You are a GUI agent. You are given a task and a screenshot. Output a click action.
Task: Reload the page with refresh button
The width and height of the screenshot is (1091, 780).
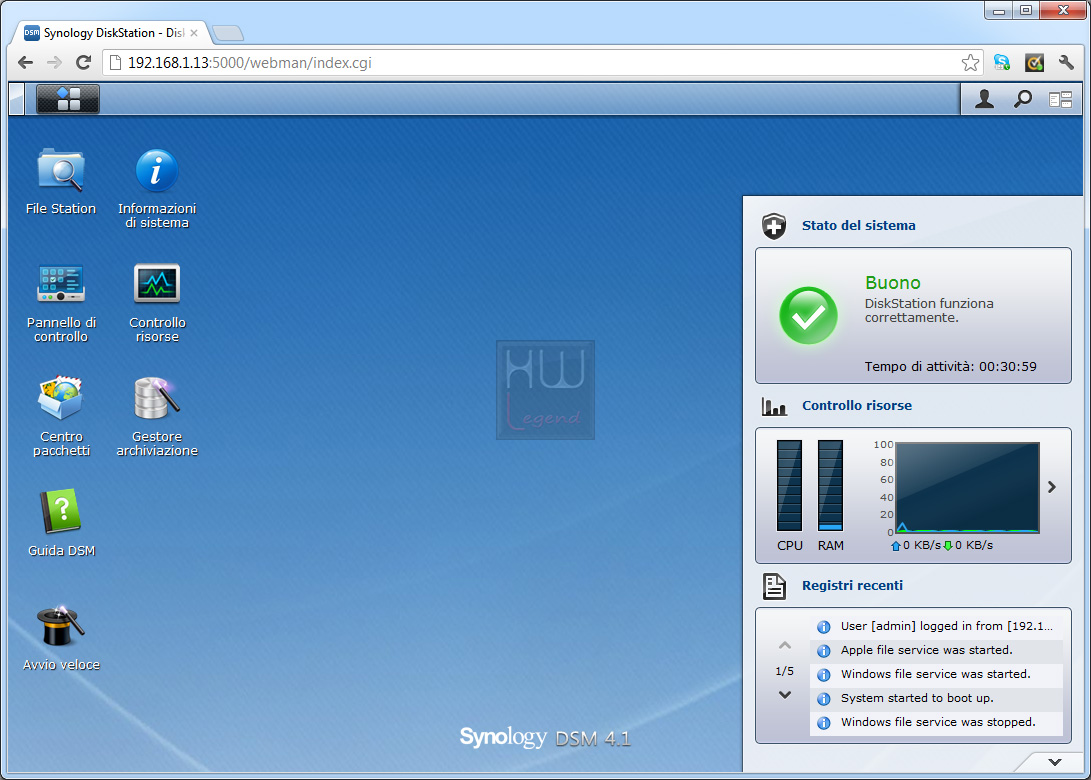pos(83,63)
